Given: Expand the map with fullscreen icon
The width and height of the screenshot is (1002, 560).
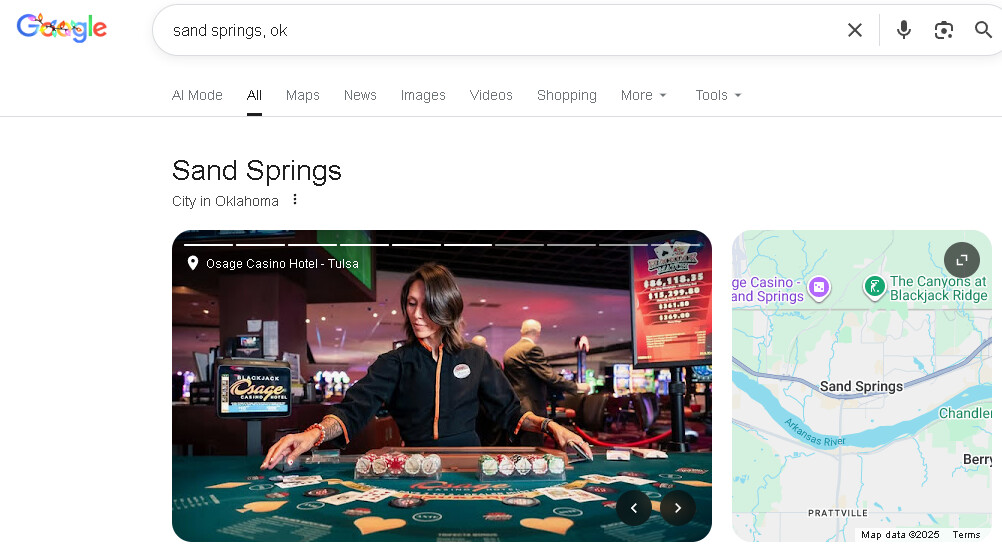Looking at the screenshot, I should point(962,260).
